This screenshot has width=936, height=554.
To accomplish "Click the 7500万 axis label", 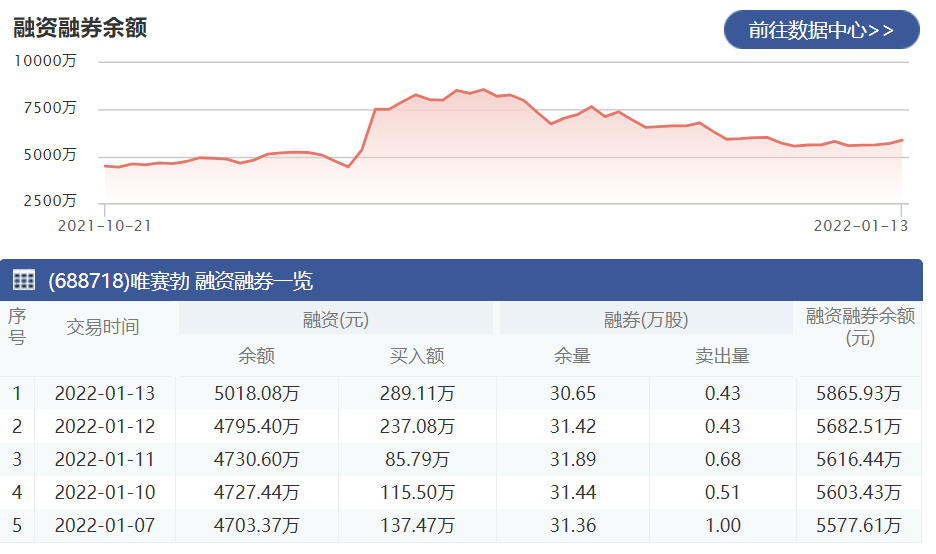I will click(50, 108).
